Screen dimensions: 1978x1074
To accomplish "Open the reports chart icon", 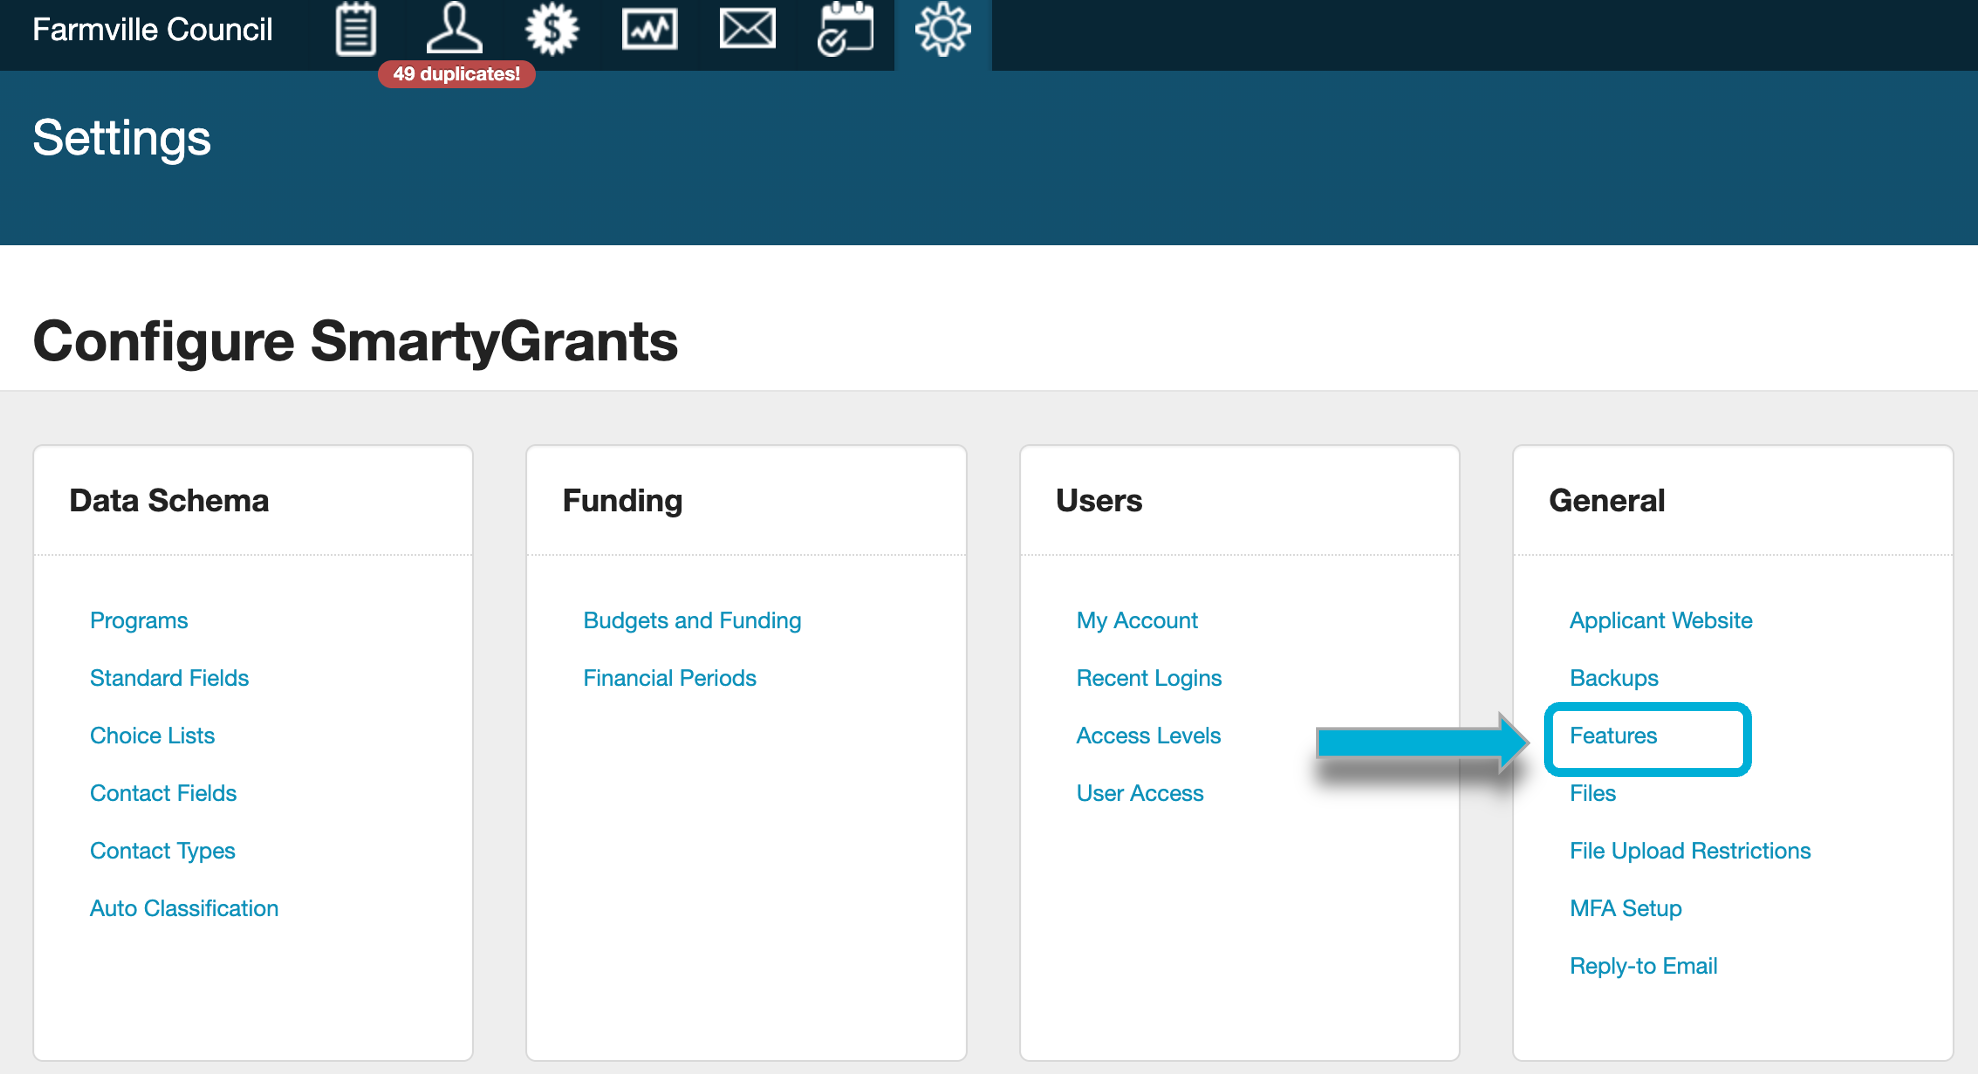I will tap(649, 30).
